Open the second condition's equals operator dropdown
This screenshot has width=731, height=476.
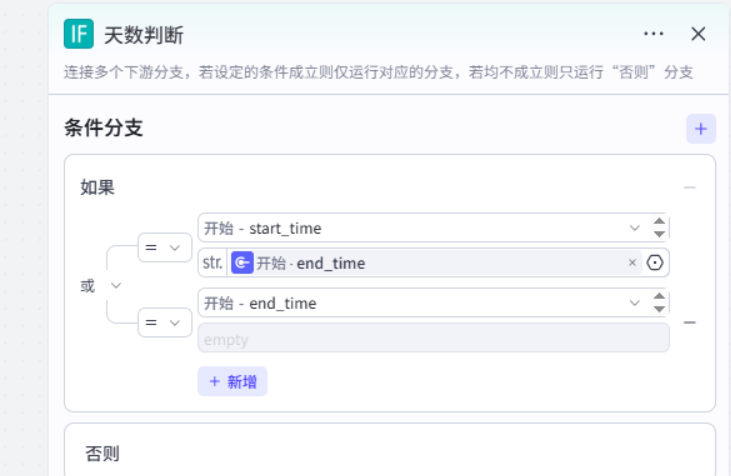click(165, 322)
